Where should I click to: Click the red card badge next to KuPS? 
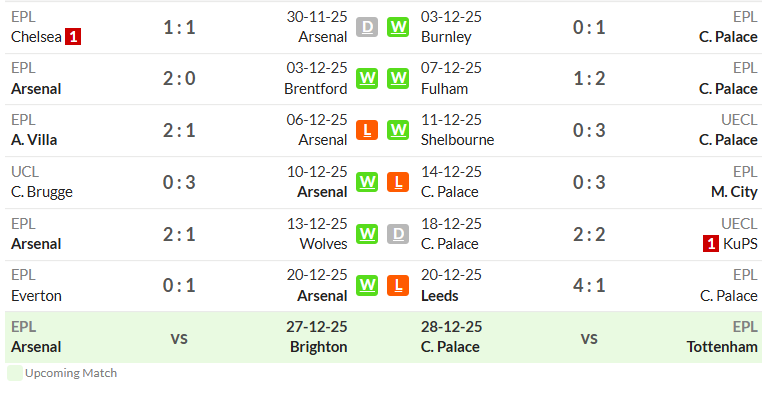click(710, 244)
